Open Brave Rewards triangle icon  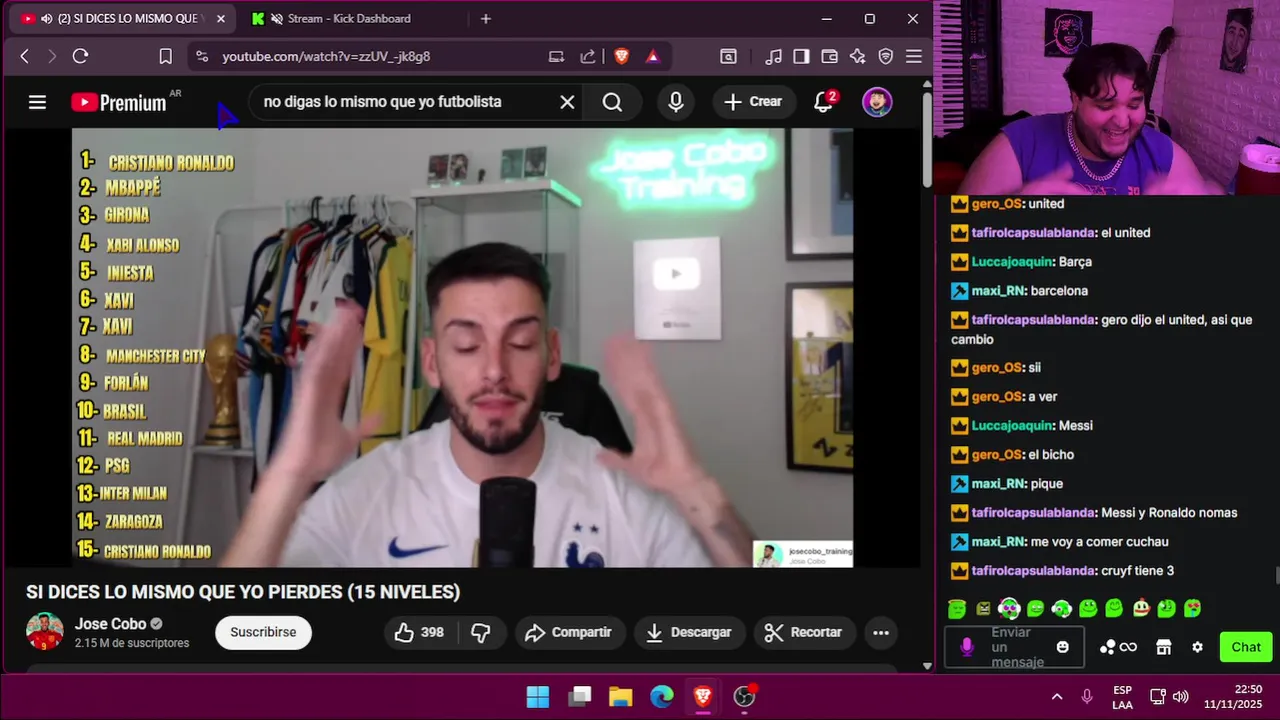pos(653,57)
